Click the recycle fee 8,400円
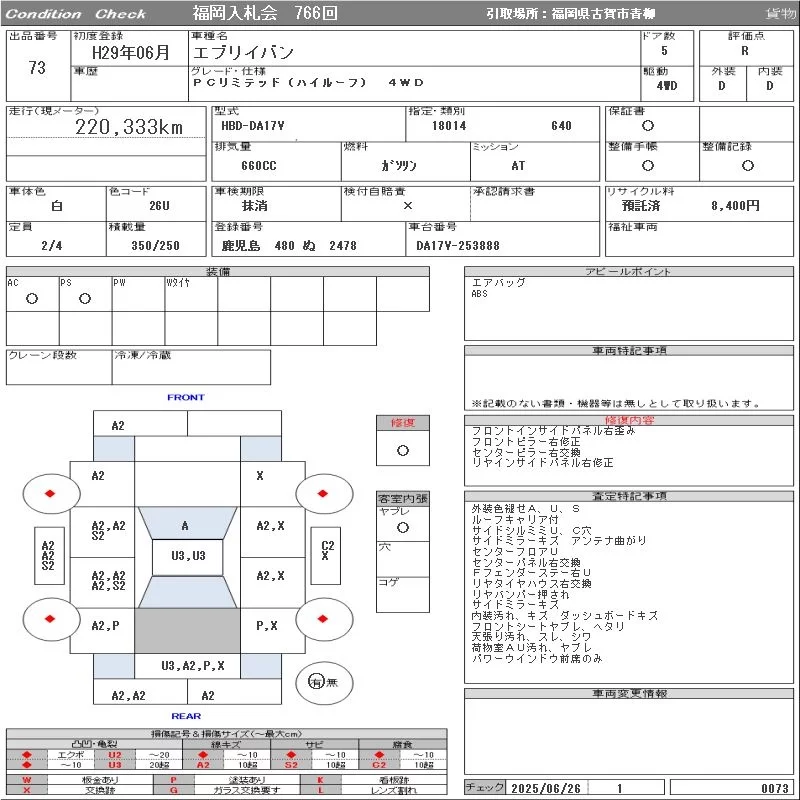 click(735, 206)
